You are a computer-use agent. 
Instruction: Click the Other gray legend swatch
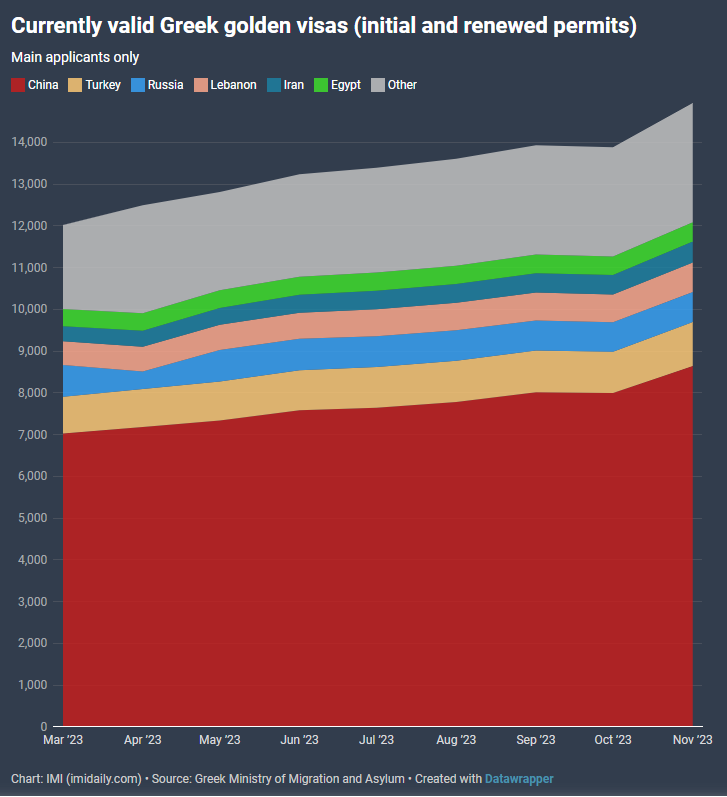pyautogui.click(x=378, y=85)
